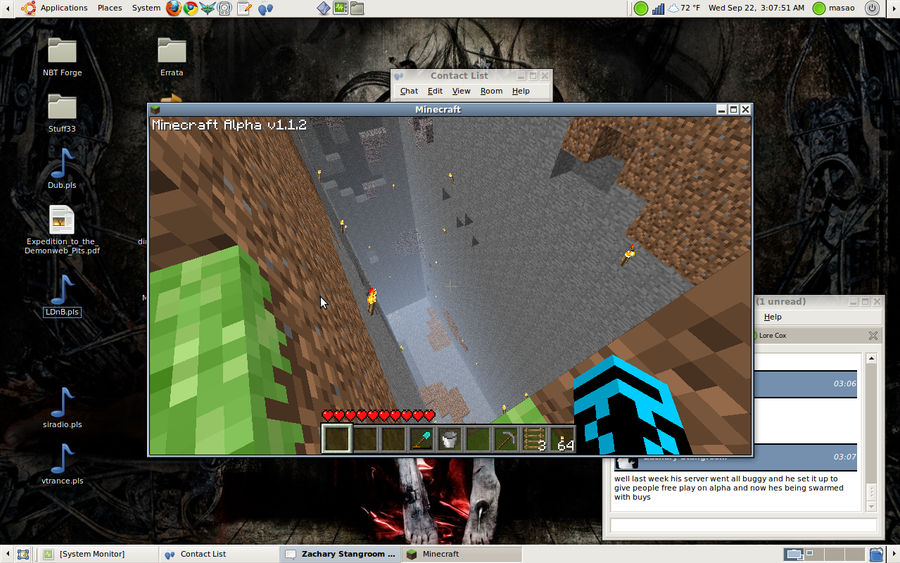Minimize the Minecraft window
This screenshot has width=900, height=563.
coord(721,110)
